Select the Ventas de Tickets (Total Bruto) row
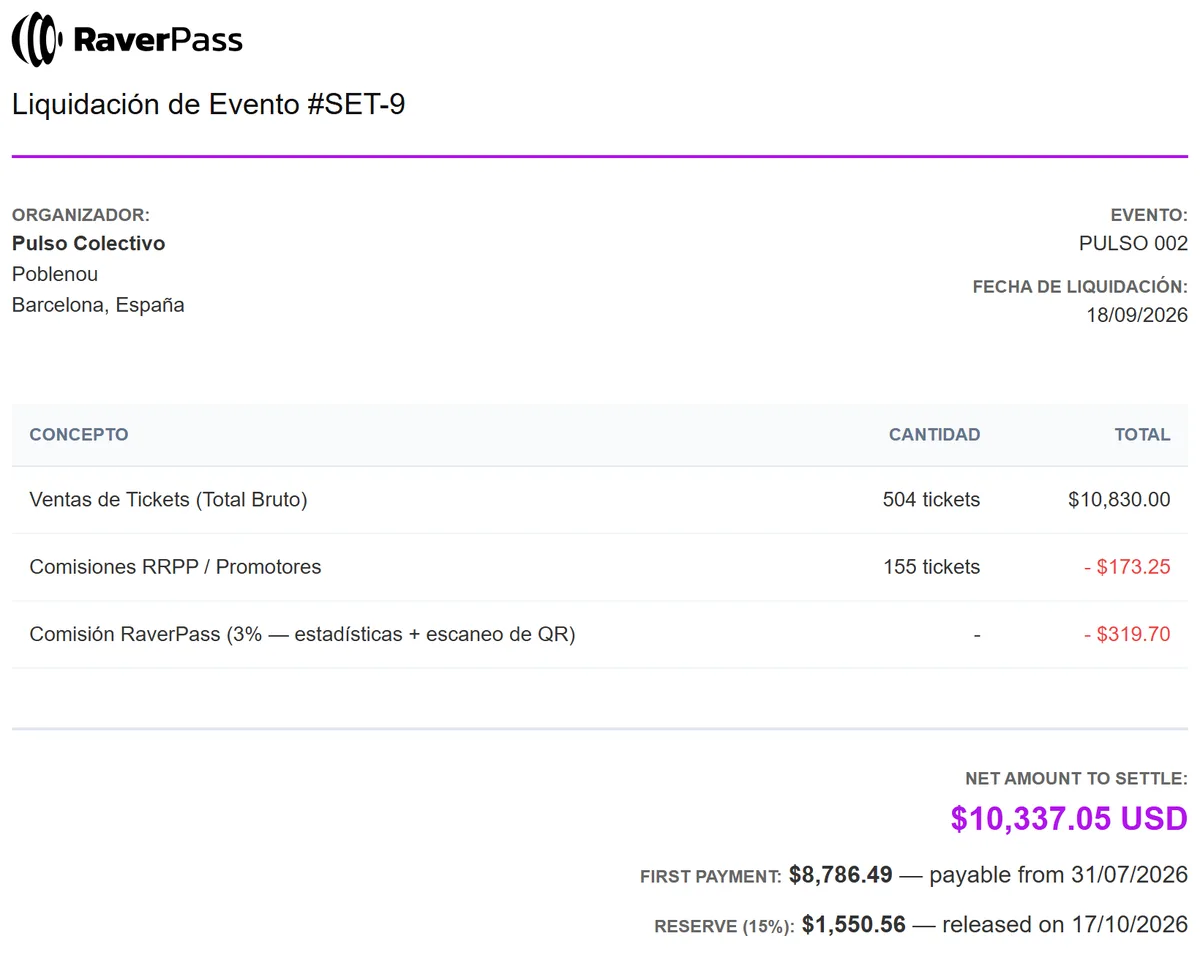This screenshot has width=1200, height=966. (x=600, y=500)
